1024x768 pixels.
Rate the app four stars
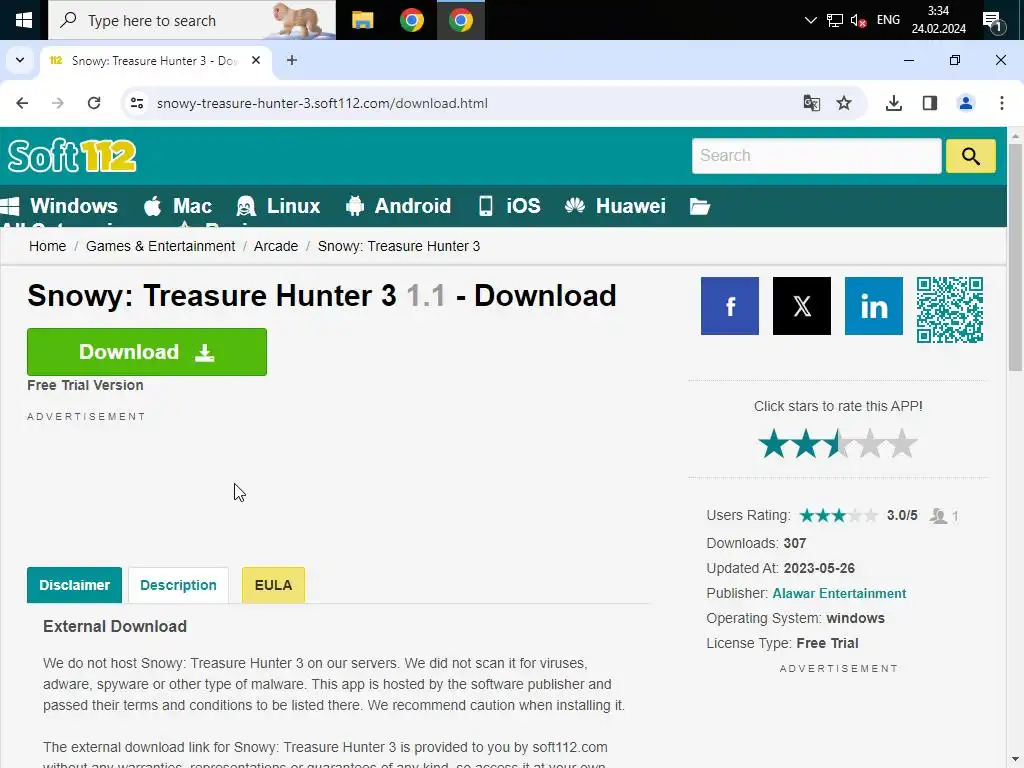pos(871,444)
